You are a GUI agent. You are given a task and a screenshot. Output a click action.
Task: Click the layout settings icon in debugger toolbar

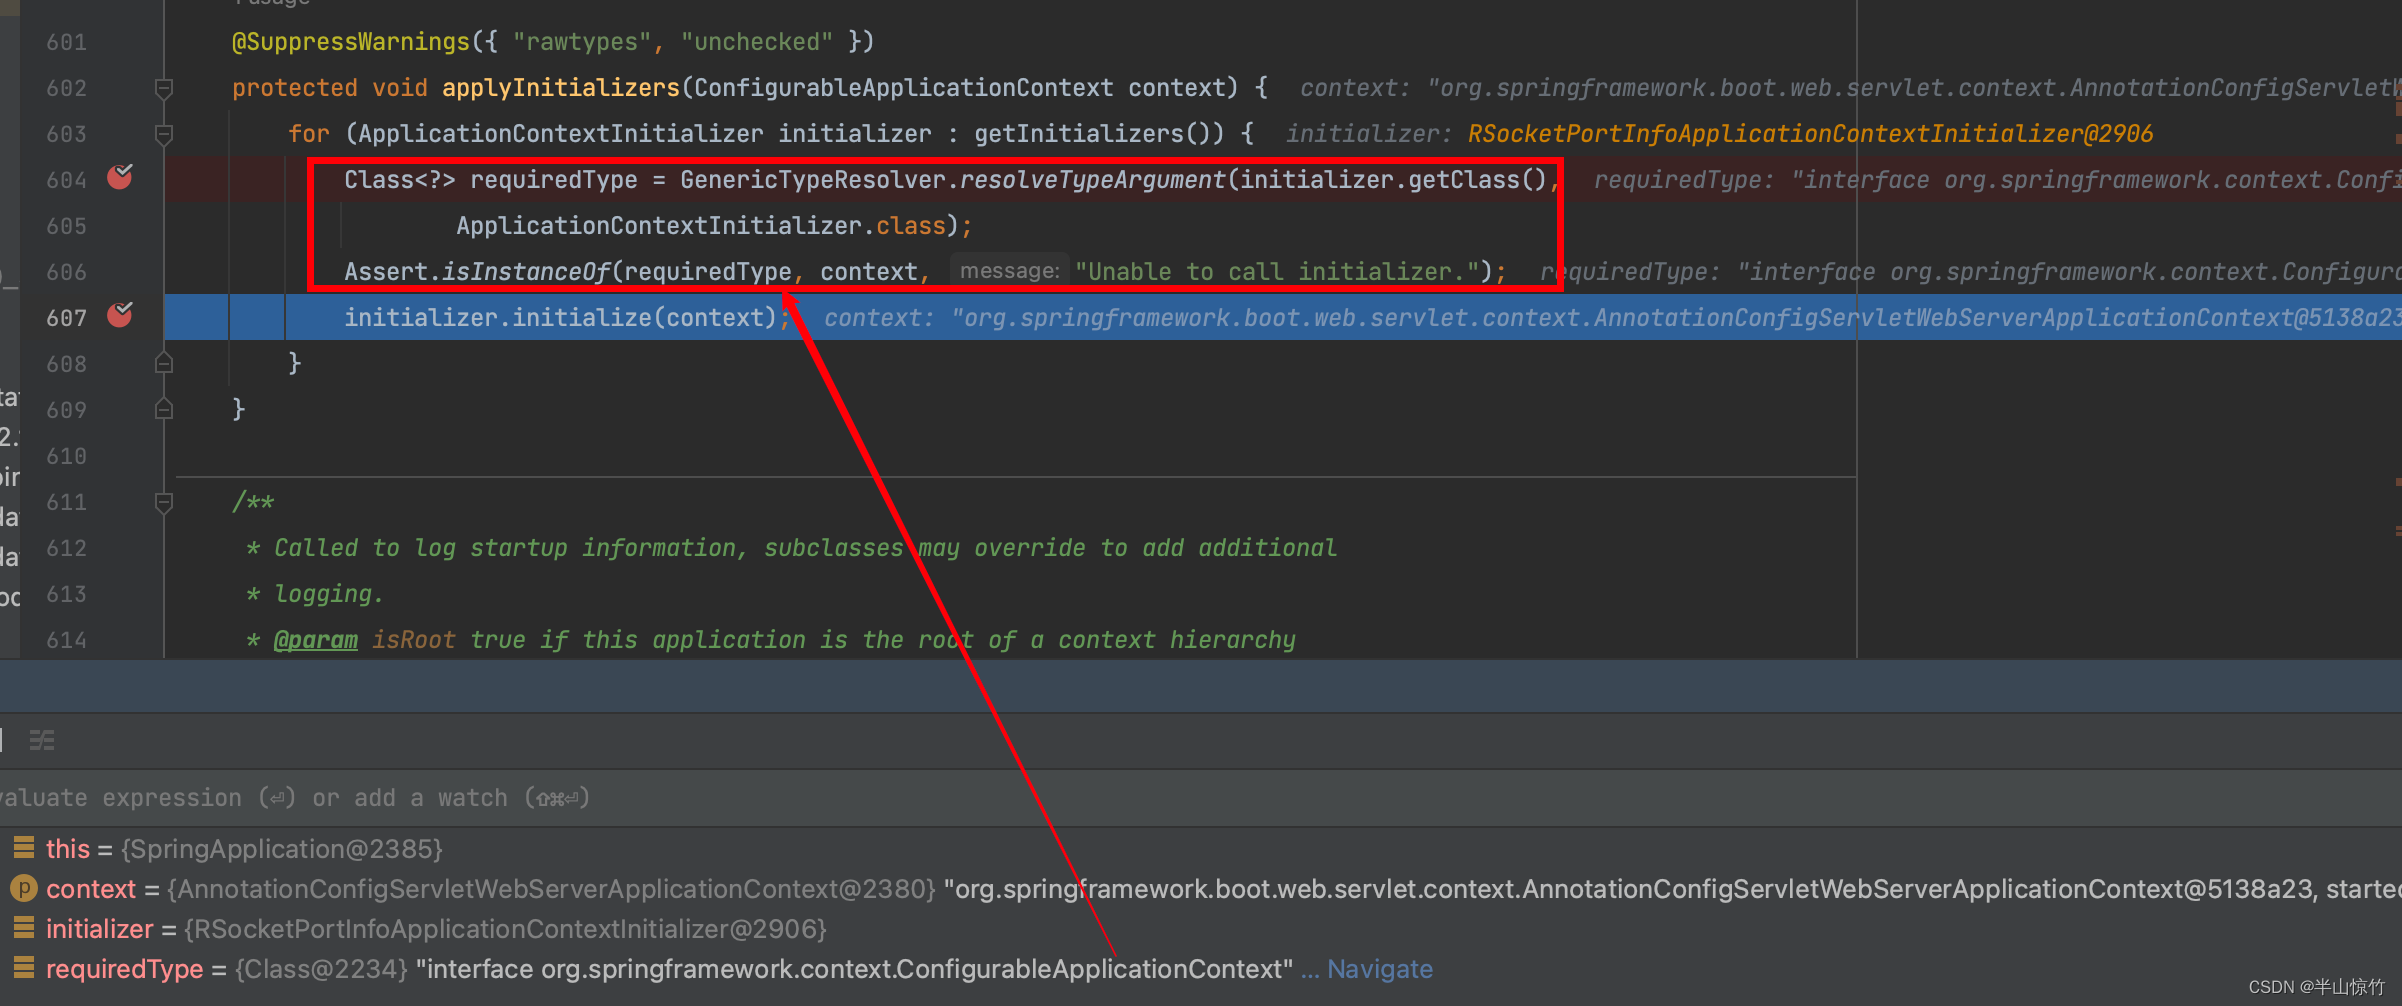coord(42,740)
